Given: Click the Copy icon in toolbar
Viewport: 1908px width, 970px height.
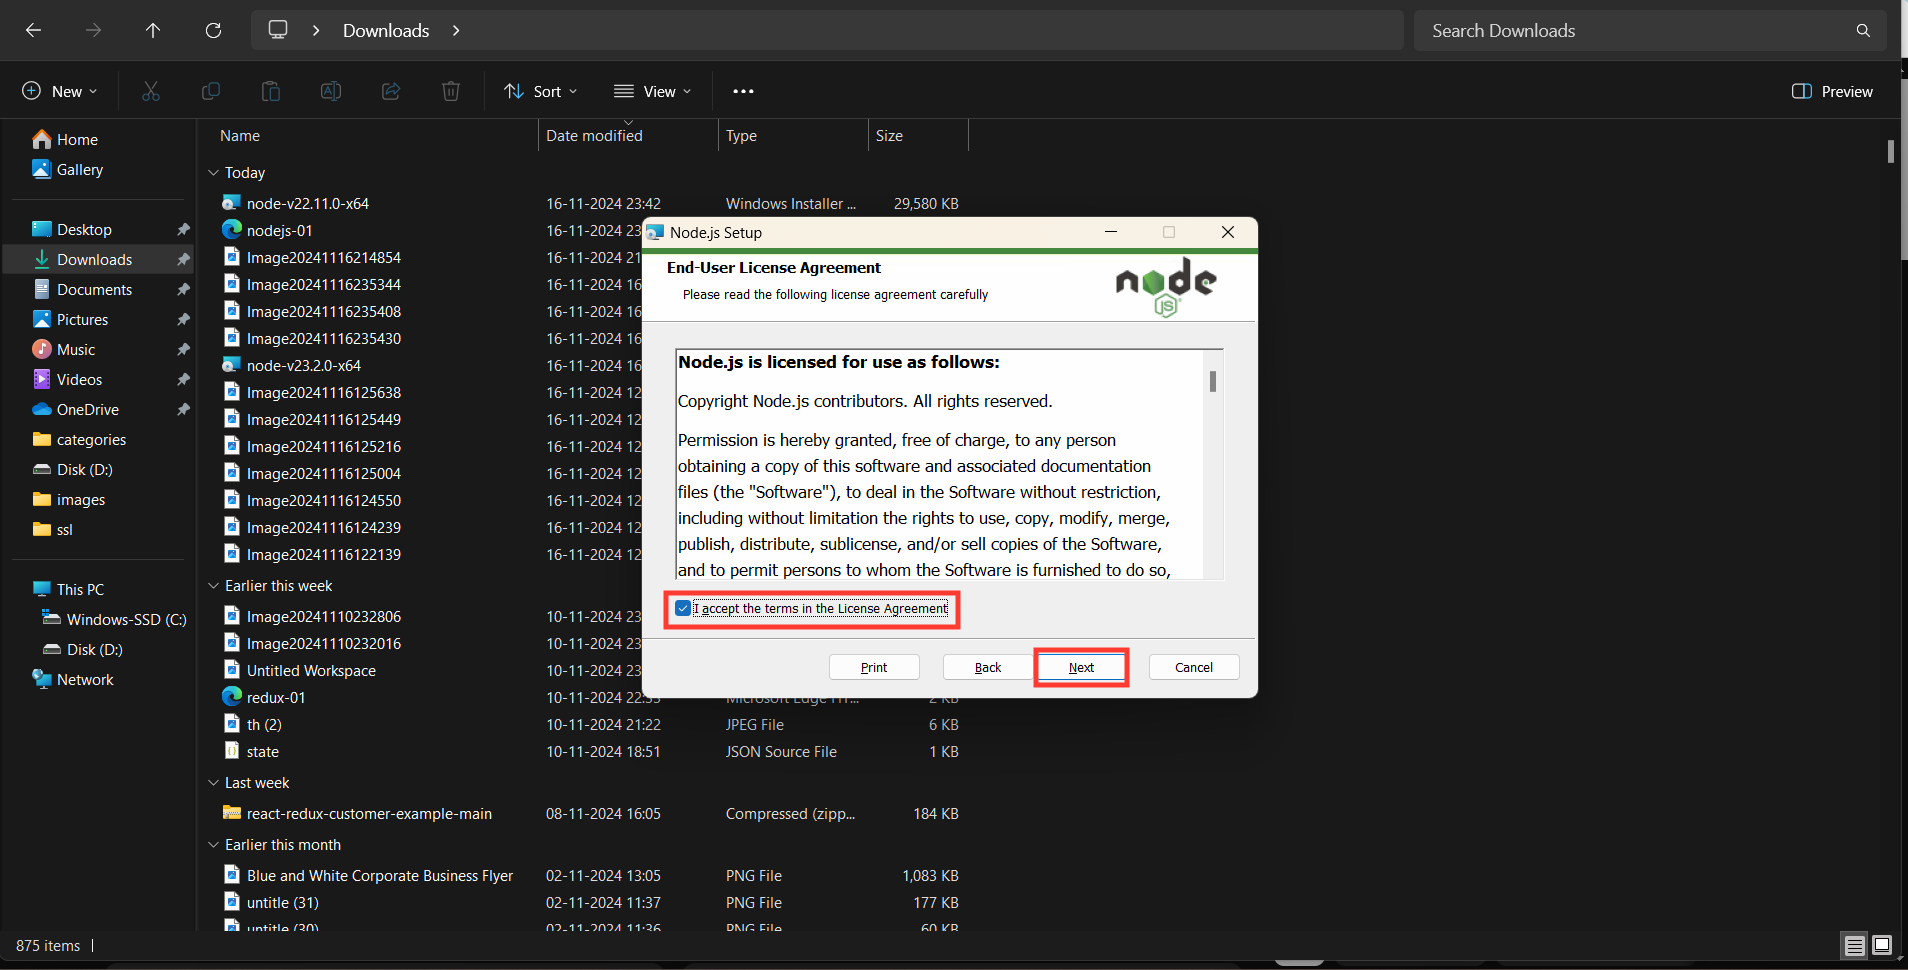Looking at the screenshot, I should (x=211, y=91).
